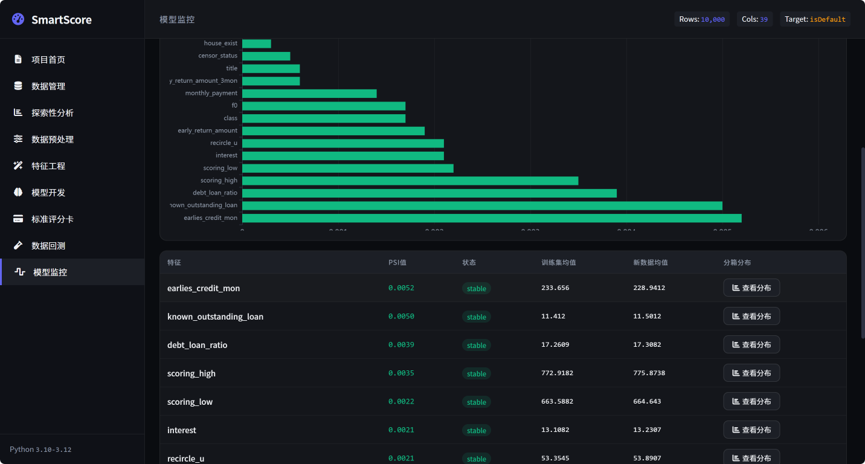865x464 pixels.
Task: Click stable badge in debt_loan_ratio row
Action: pos(476,345)
